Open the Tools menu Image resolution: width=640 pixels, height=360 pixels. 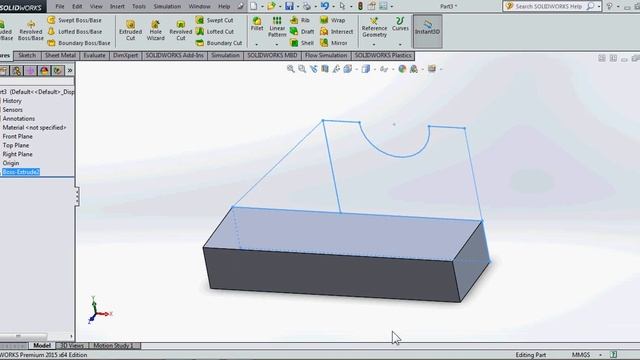pos(139,6)
